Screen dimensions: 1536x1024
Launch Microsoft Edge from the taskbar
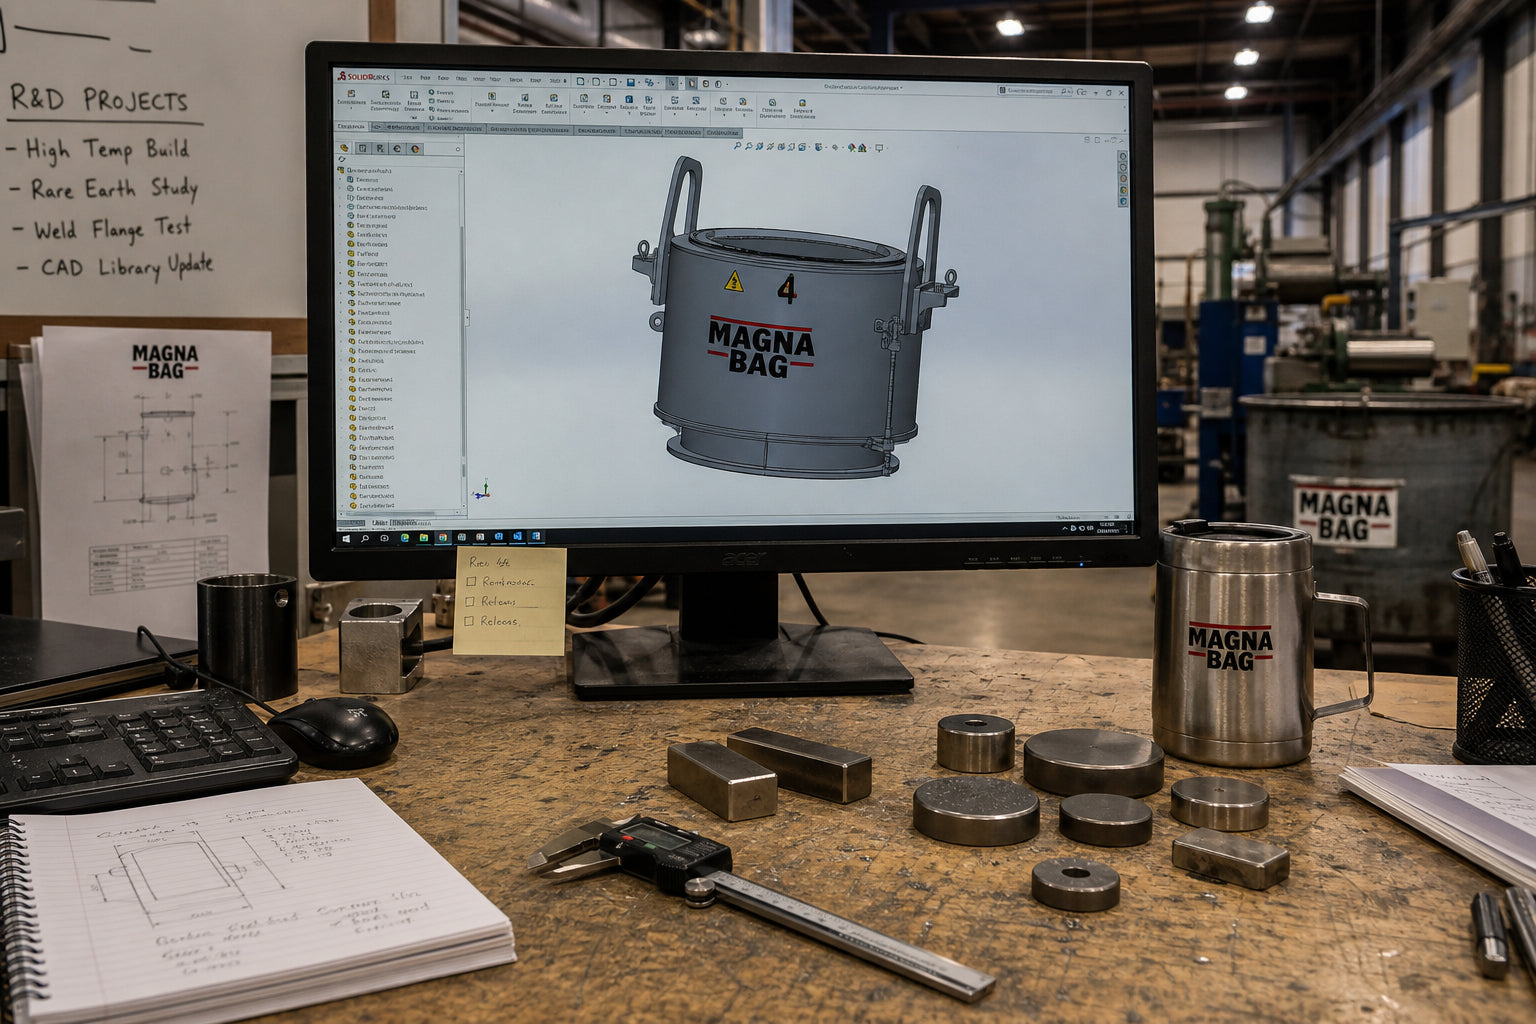(405, 538)
